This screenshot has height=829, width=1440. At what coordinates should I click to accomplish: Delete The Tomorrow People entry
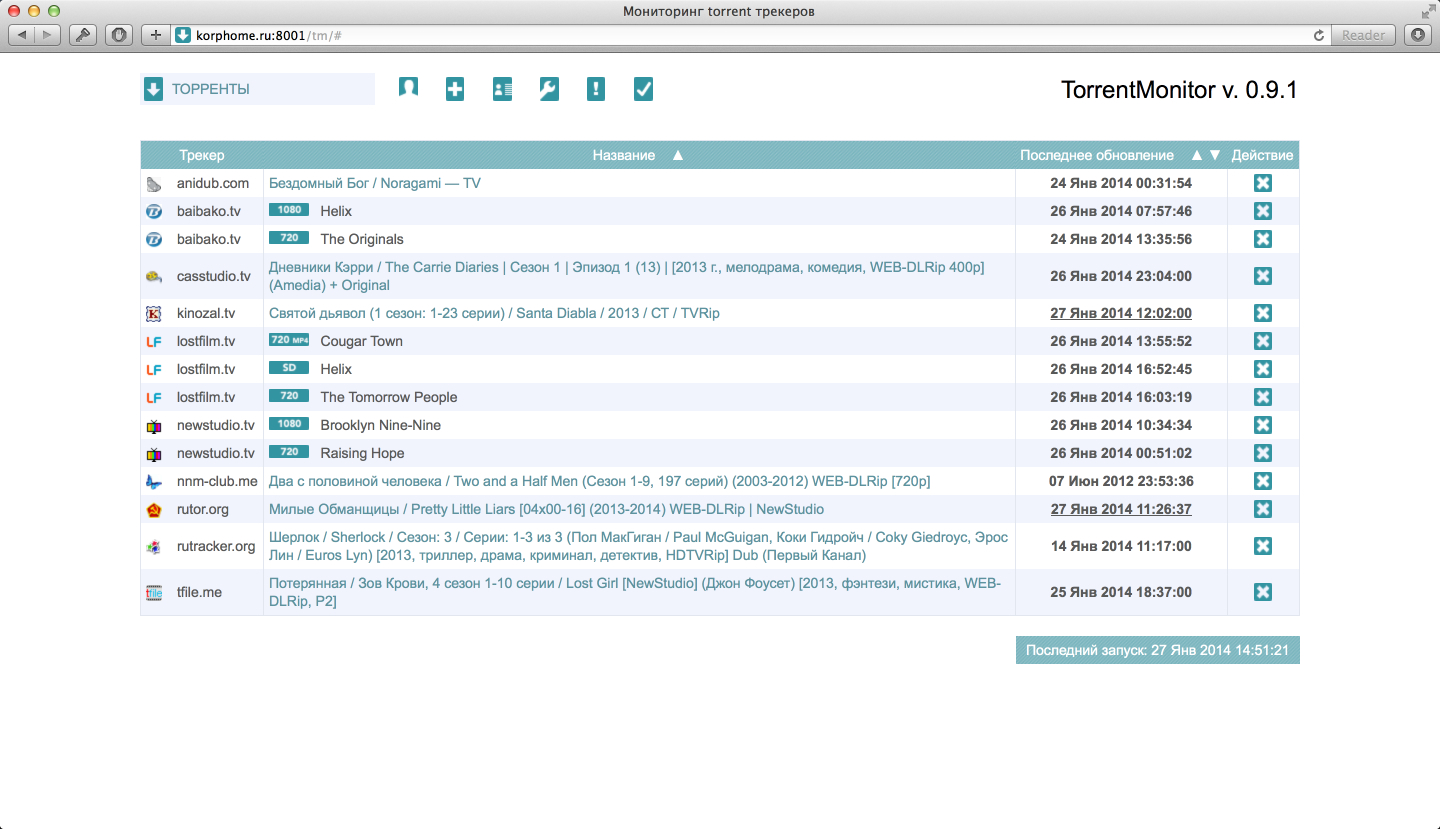(x=1263, y=397)
